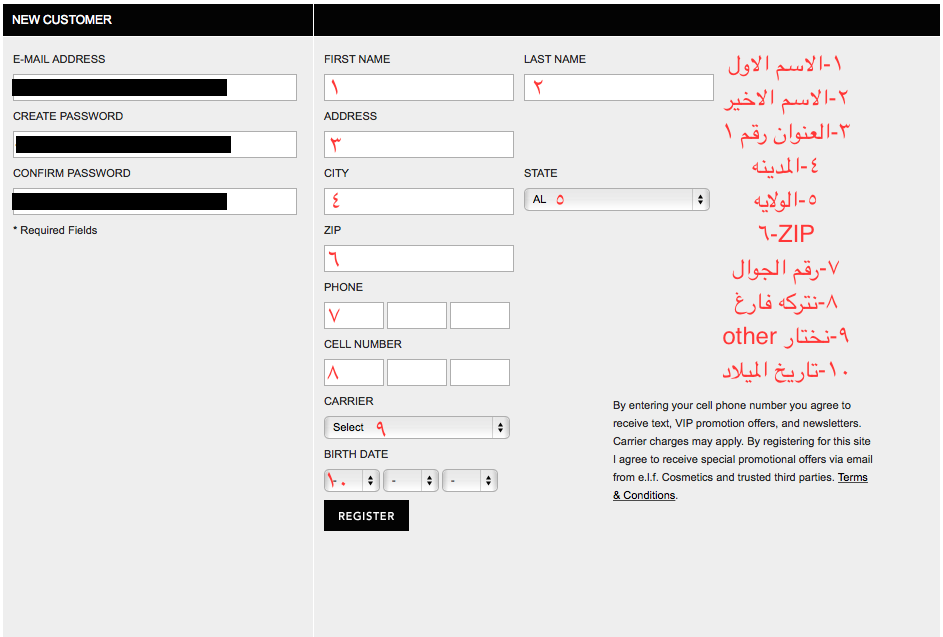
Task: Click the third Cell Number box
Action: coord(480,372)
